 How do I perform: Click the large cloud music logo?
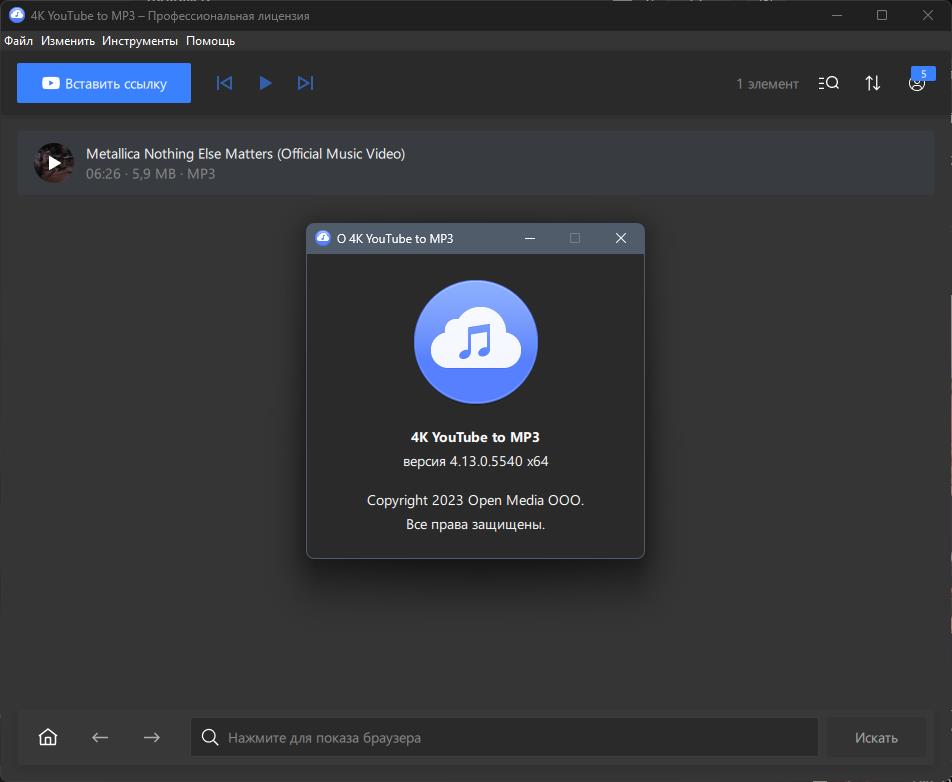coord(475,342)
